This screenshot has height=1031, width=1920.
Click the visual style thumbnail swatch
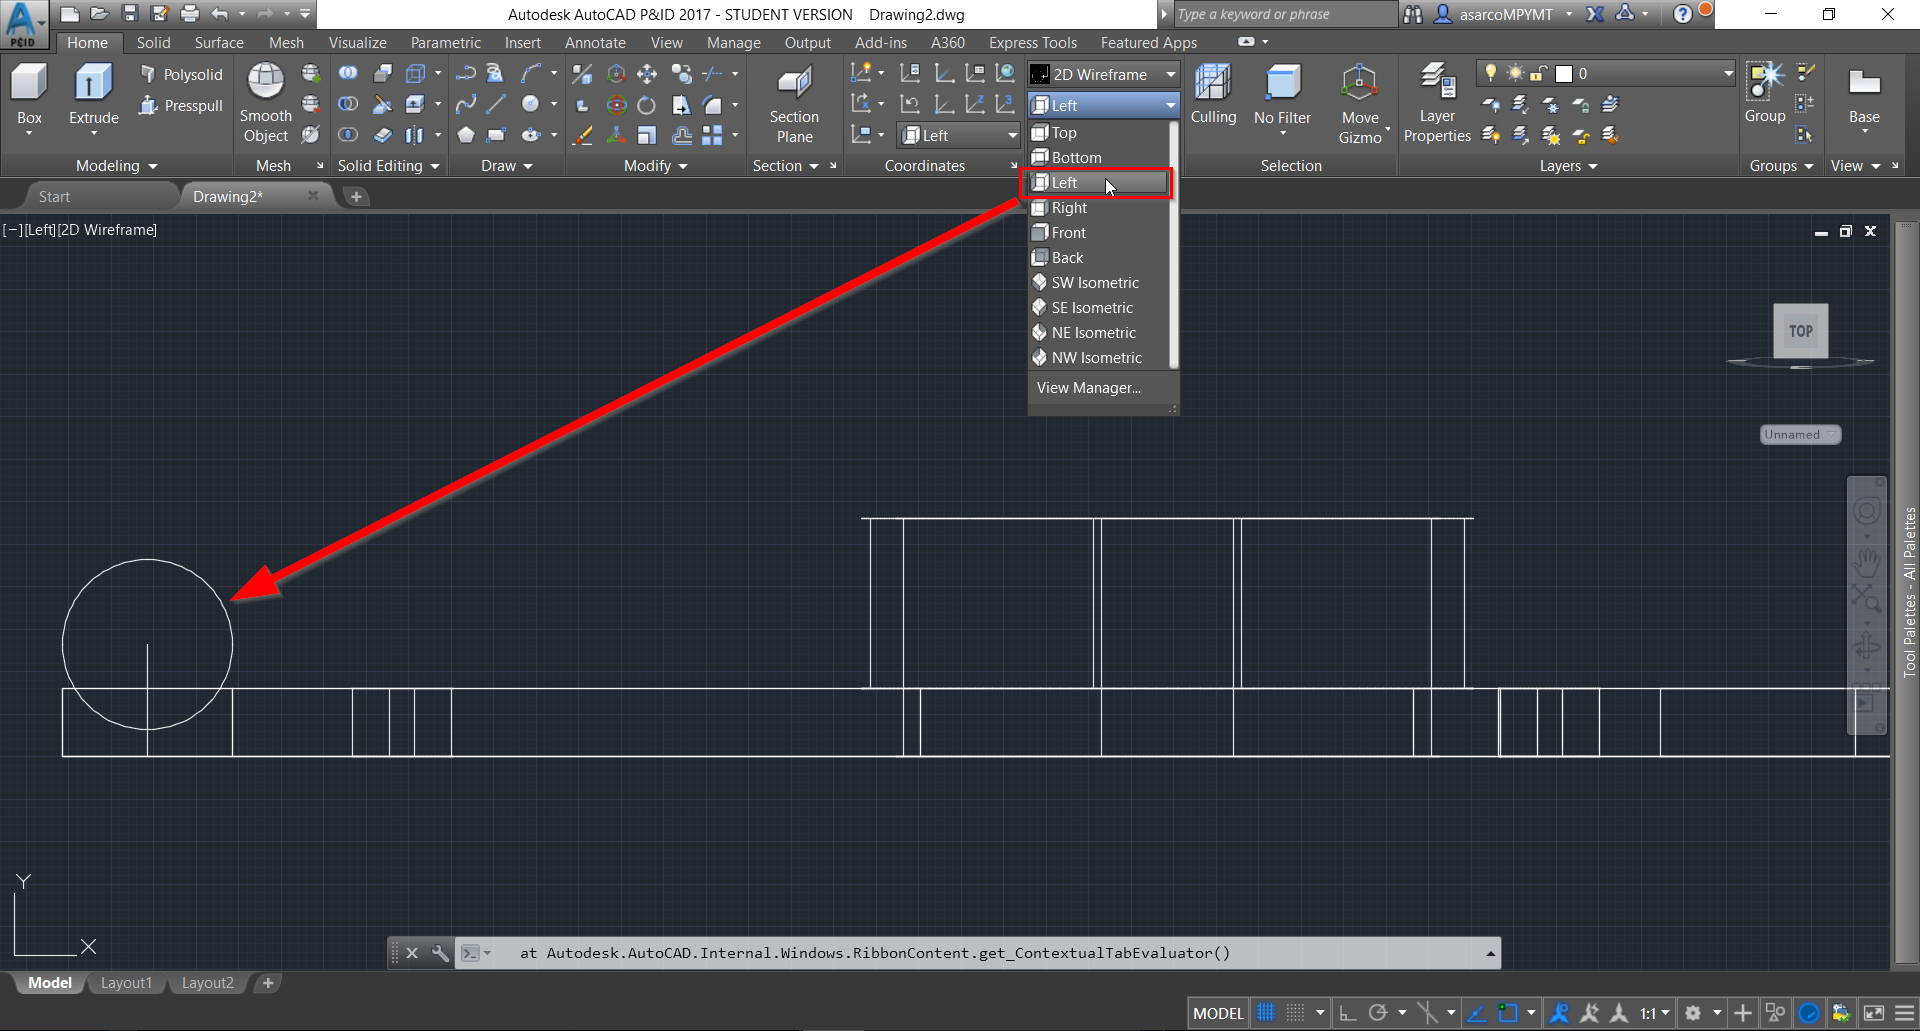coord(1040,74)
